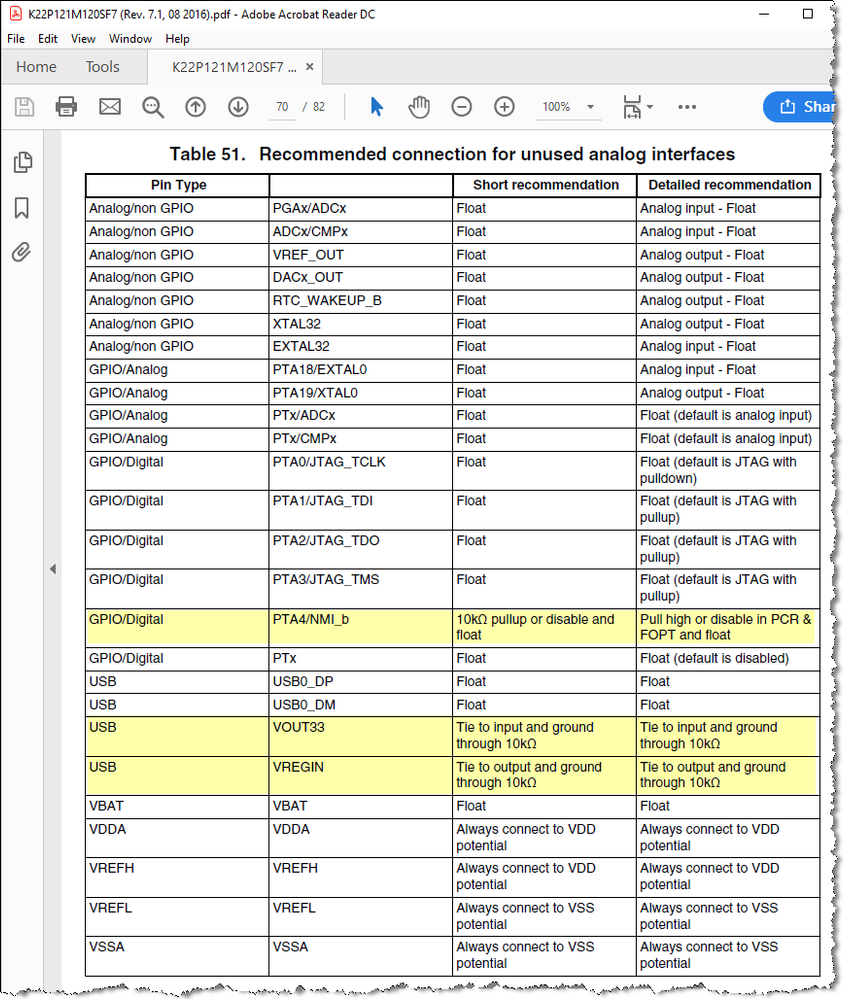Click the PGAx/ADCx cell
Image resolution: width=844 pixels, height=999 pixels.
[x=361, y=208]
